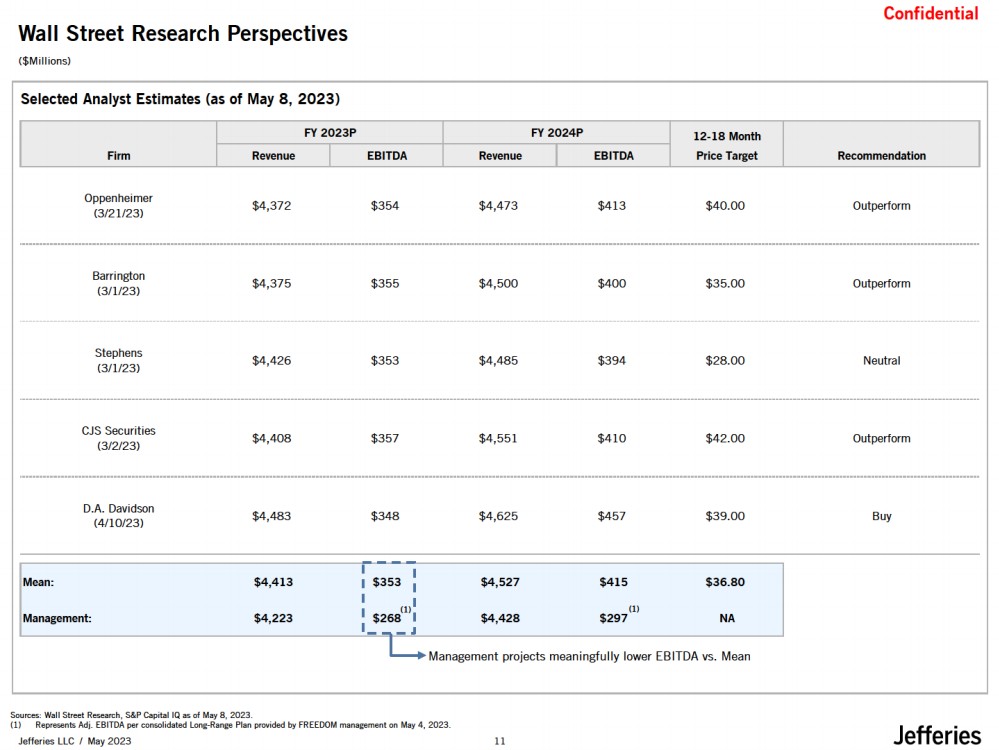Click the Mean EBITDA value $353
This screenshot has width=999, height=750.
(x=386, y=582)
